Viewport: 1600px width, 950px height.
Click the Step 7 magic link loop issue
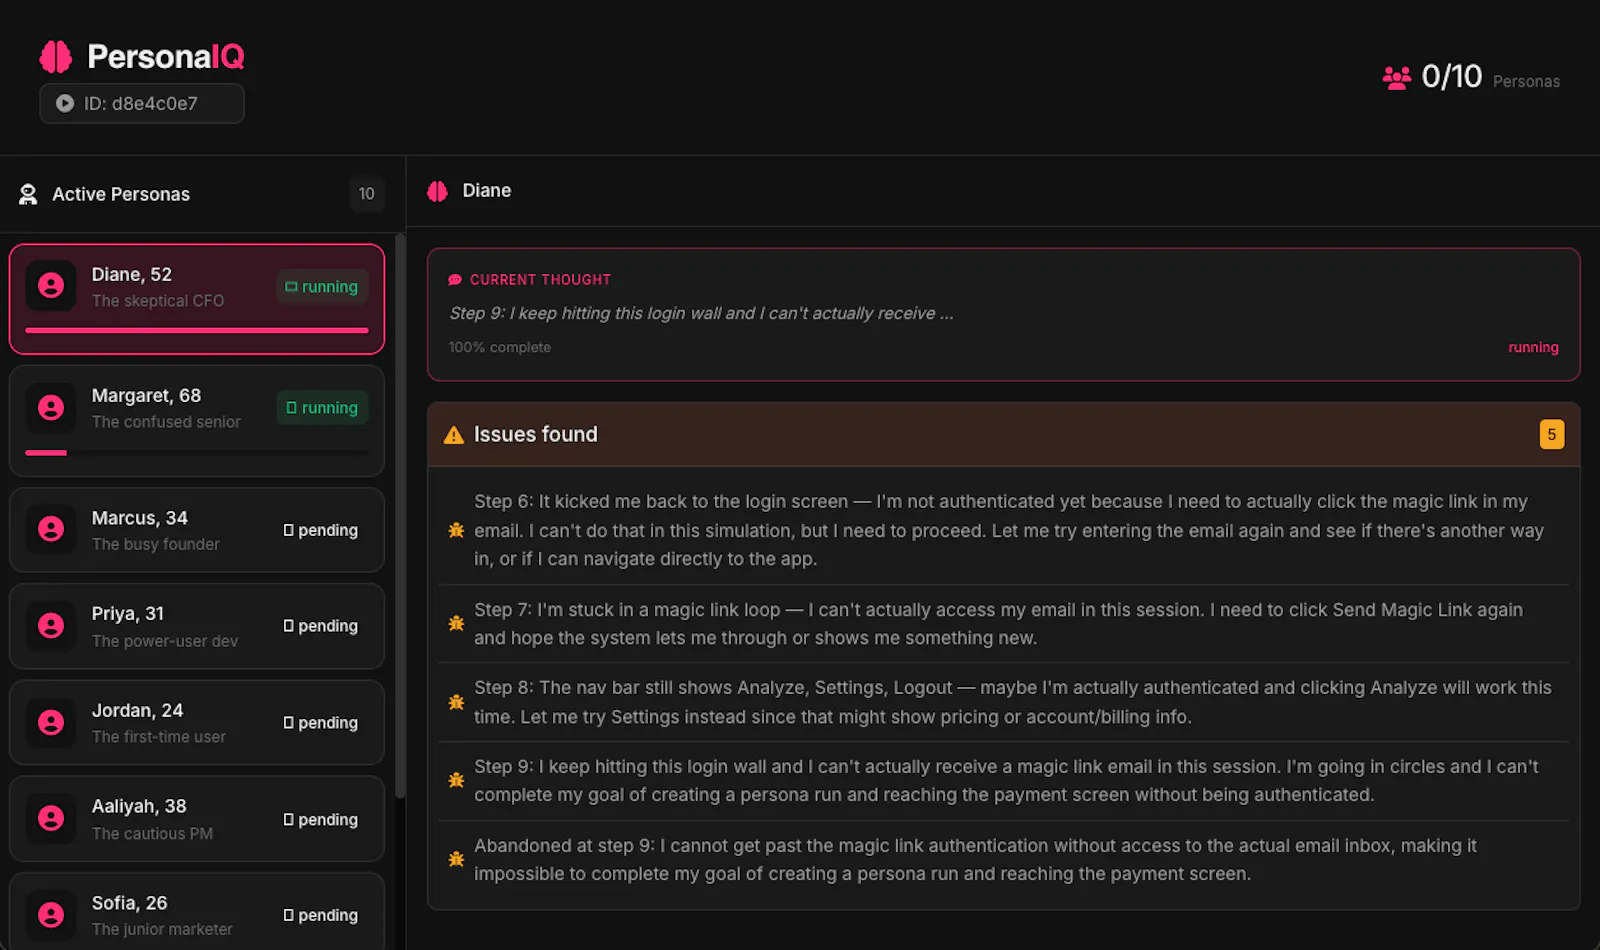point(1000,624)
